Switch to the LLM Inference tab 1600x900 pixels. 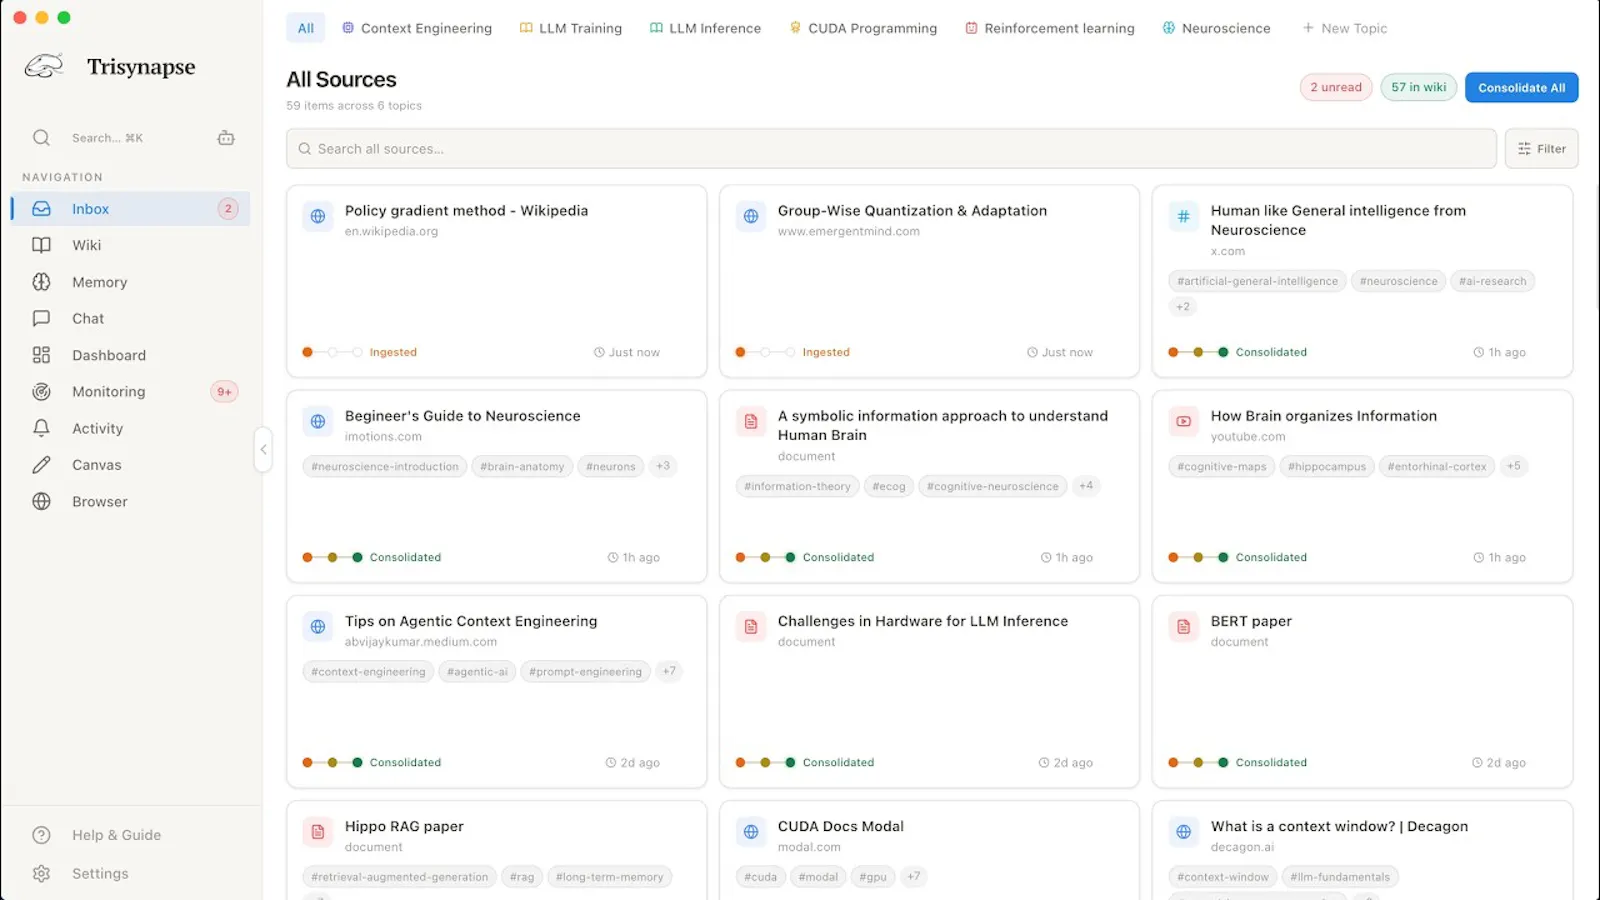pos(705,28)
